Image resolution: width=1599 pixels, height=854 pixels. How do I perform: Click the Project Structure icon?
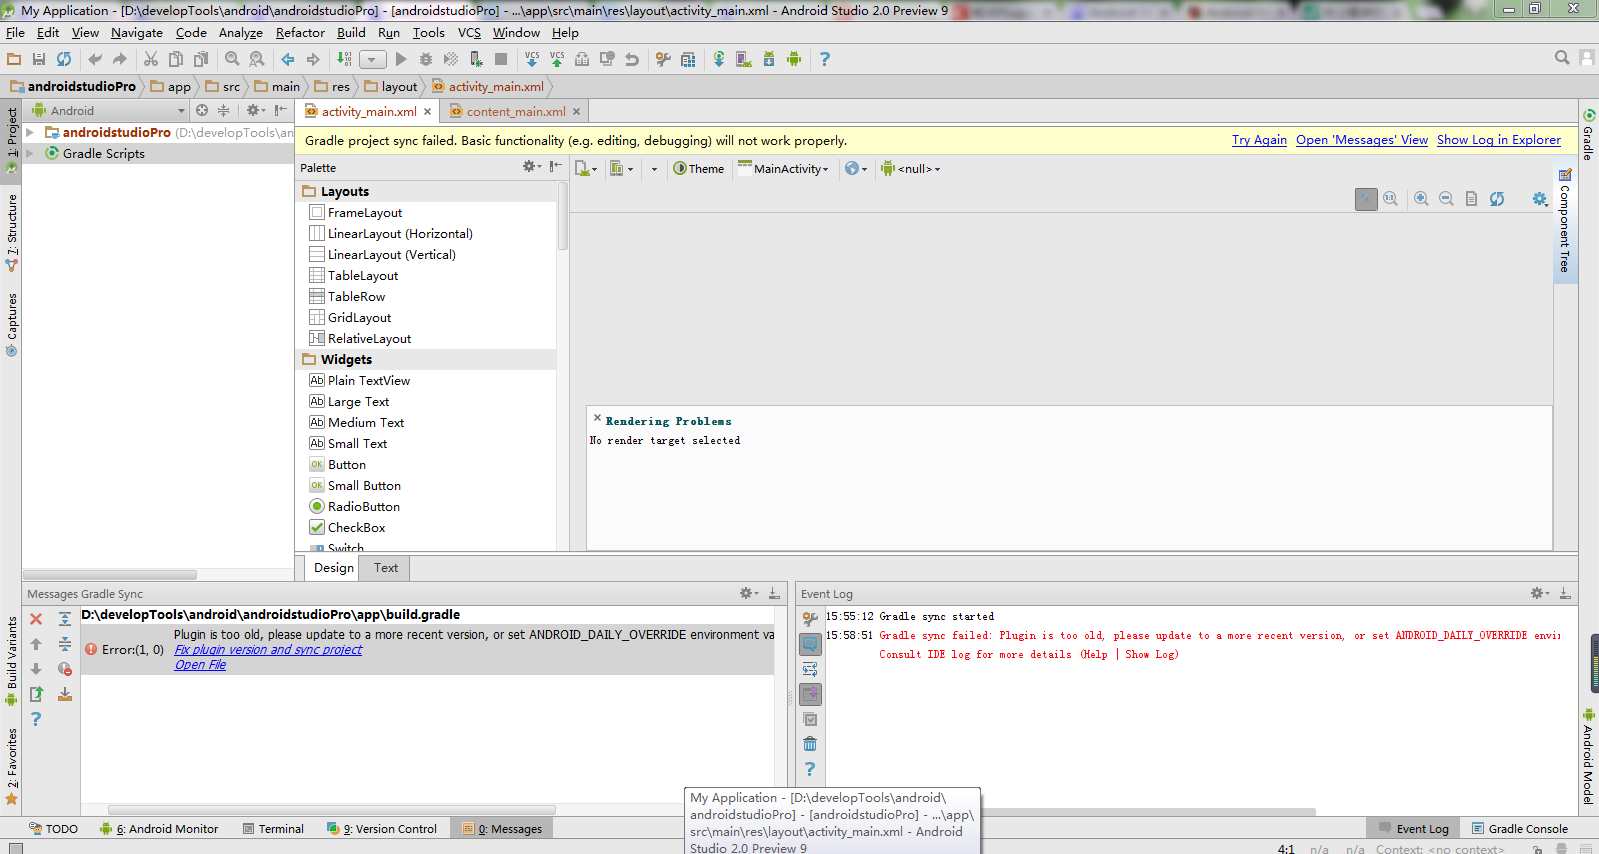pos(688,59)
